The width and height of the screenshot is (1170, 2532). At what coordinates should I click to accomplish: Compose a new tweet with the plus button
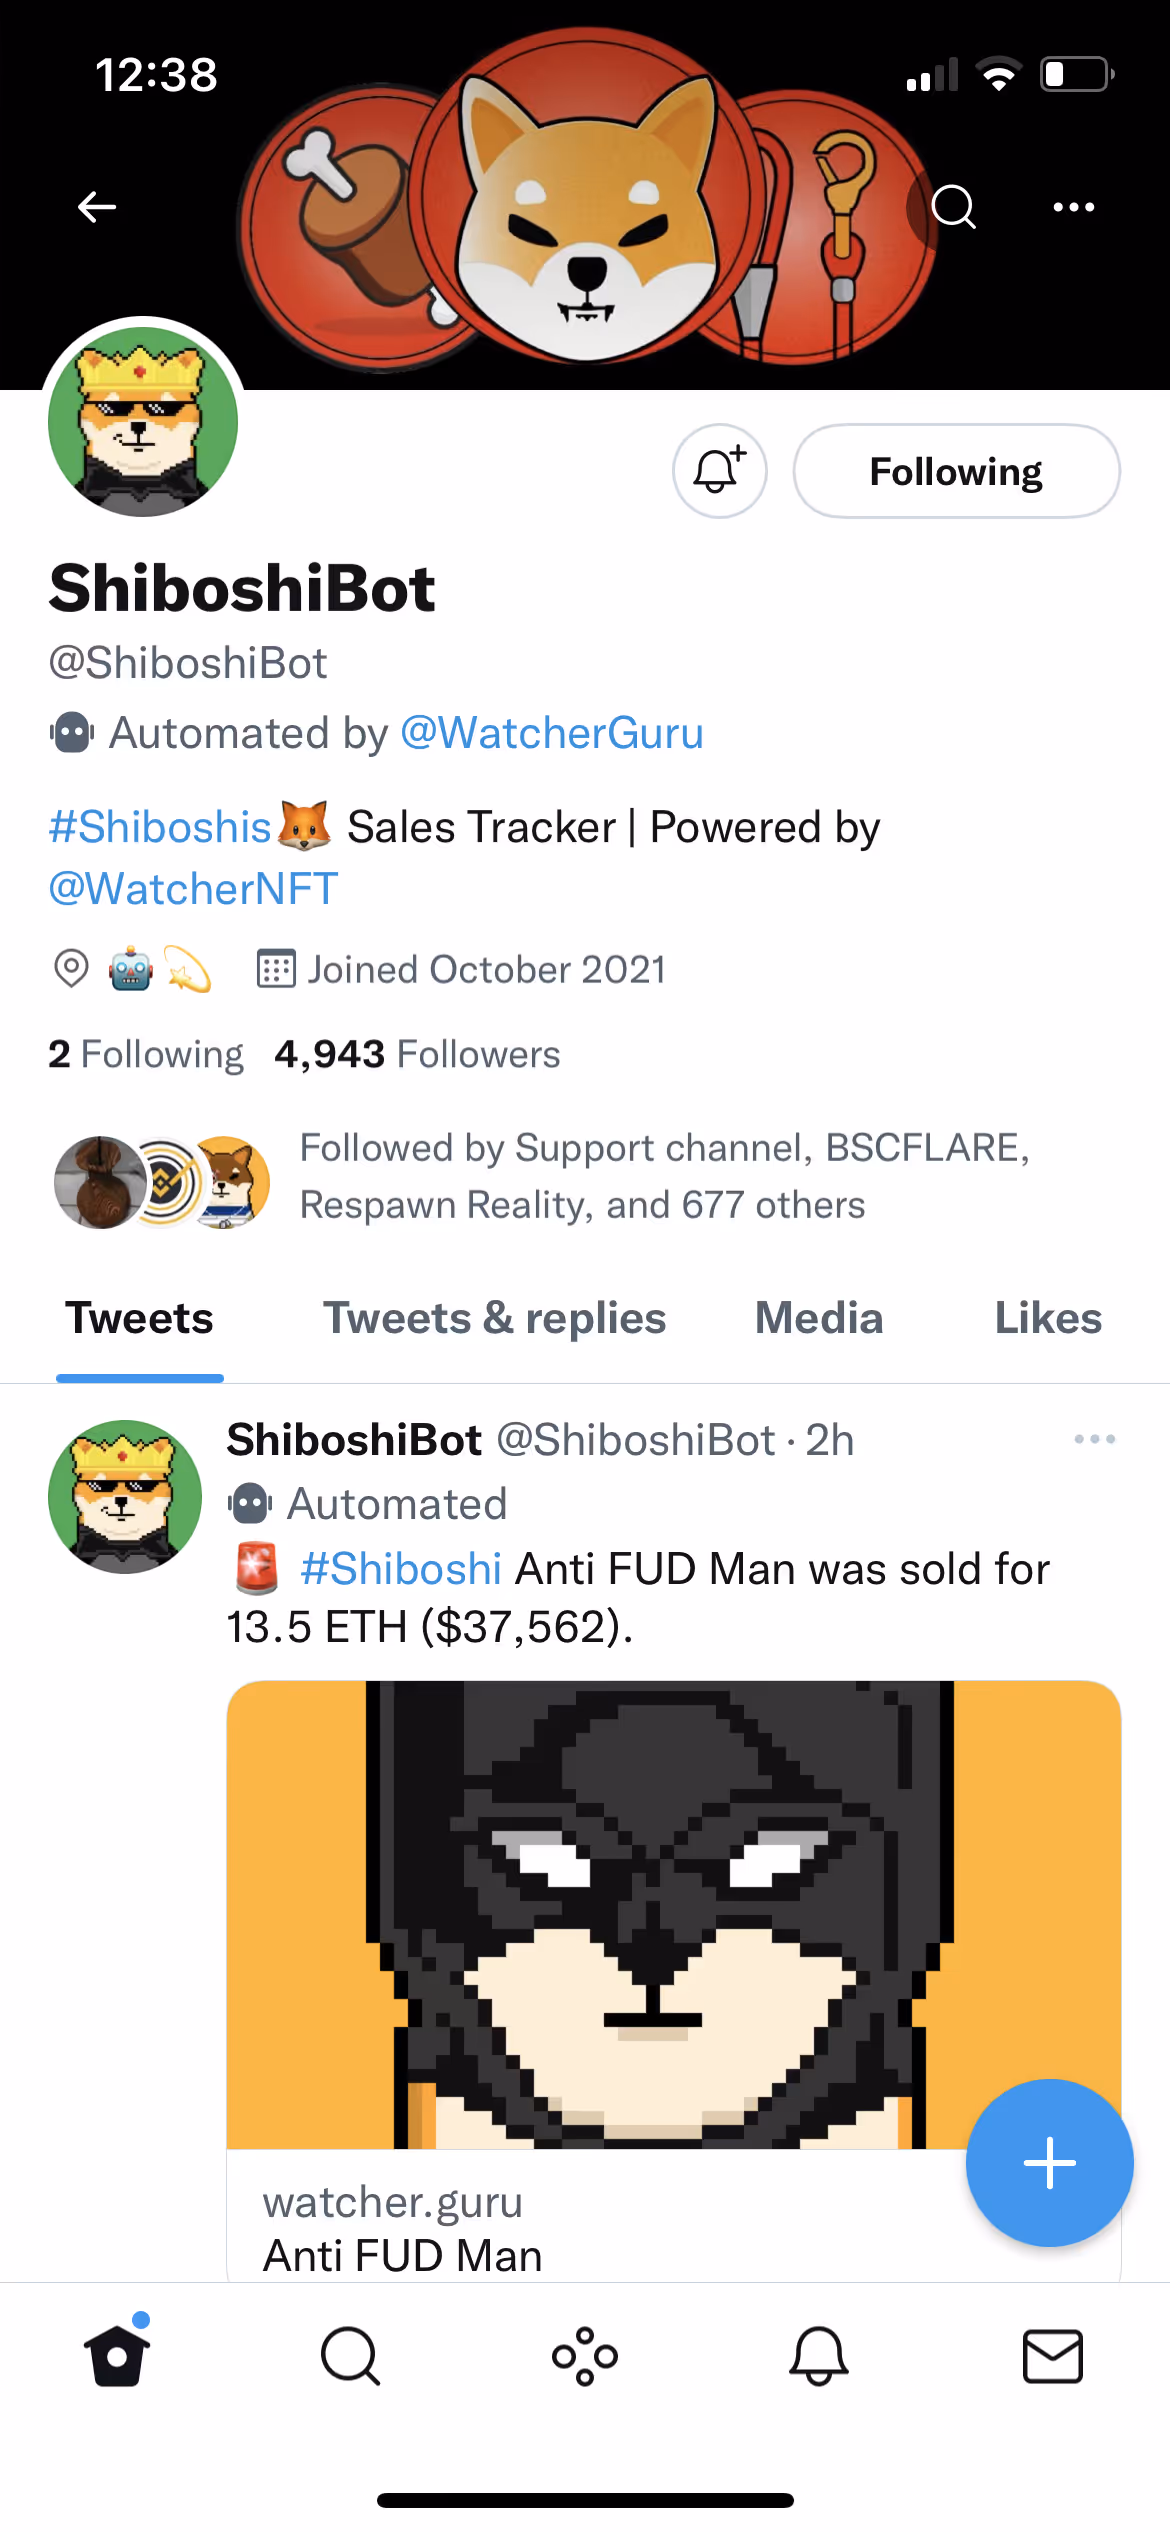pyautogui.click(x=1049, y=2163)
